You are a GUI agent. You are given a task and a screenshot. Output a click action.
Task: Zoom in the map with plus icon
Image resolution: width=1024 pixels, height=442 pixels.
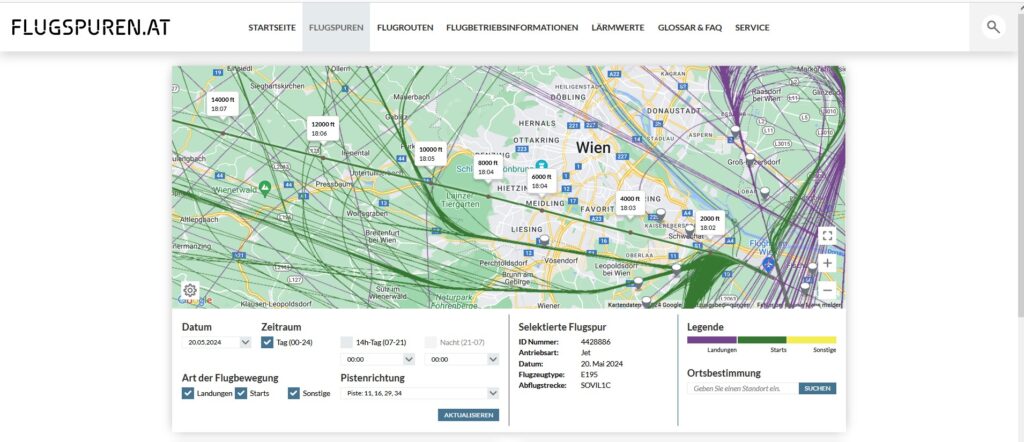tap(827, 264)
